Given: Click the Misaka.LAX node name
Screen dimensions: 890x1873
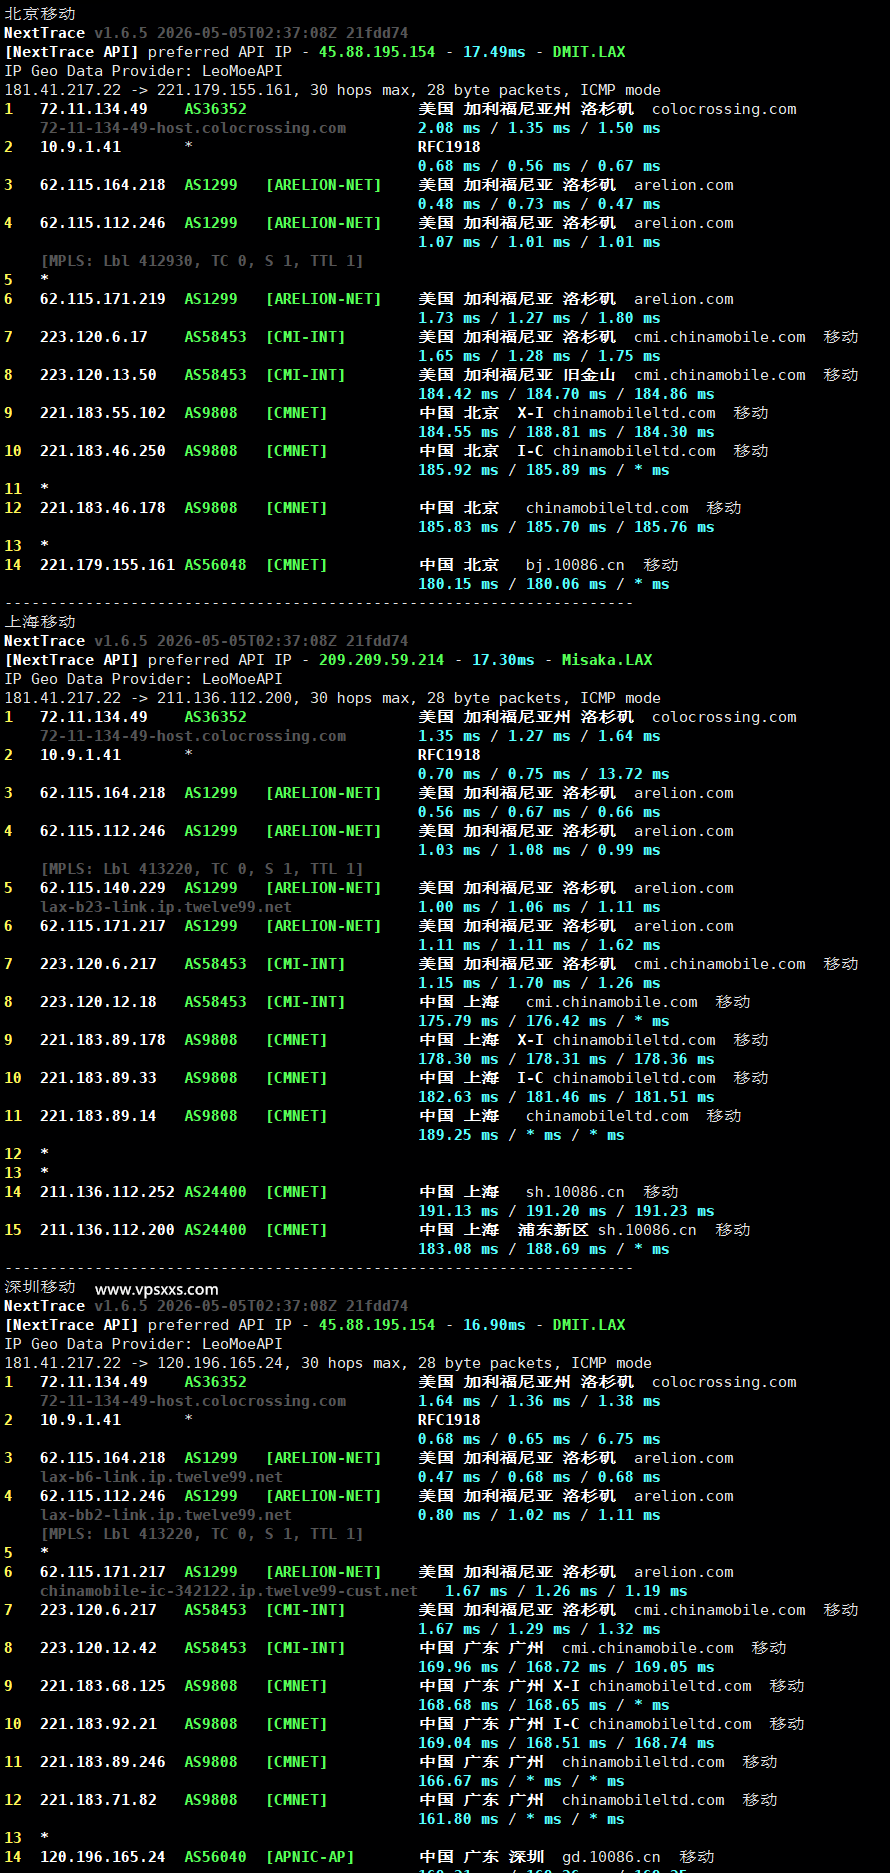Looking at the screenshot, I should [607, 660].
